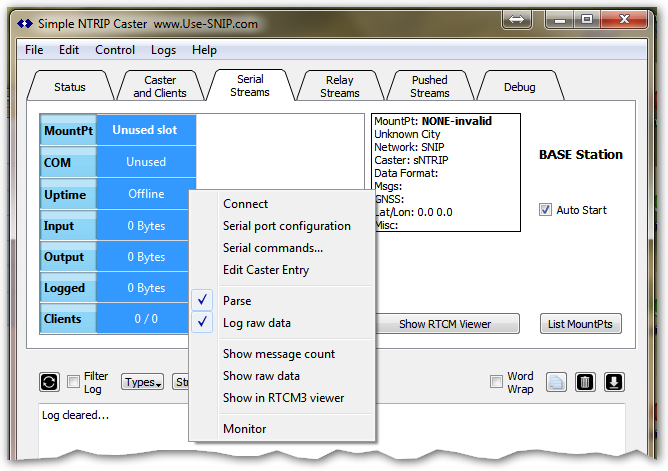The height and width of the screenshot is (471, 668).
Task: Select Serial port configuration menu entry
Action: (286, 226)
